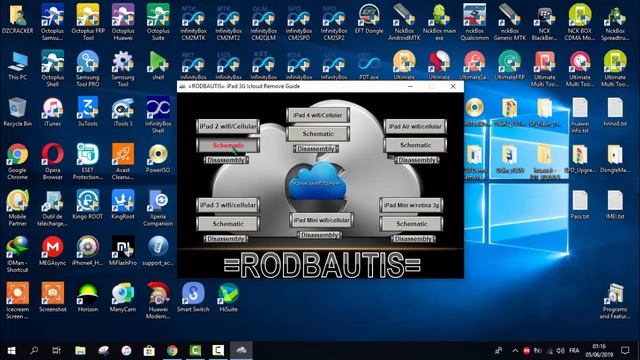The width and height of the screenshot is (640, 360).
Task: Launch Octoplus FRP Tool shortcut
Action: click(x=88, y=21)
